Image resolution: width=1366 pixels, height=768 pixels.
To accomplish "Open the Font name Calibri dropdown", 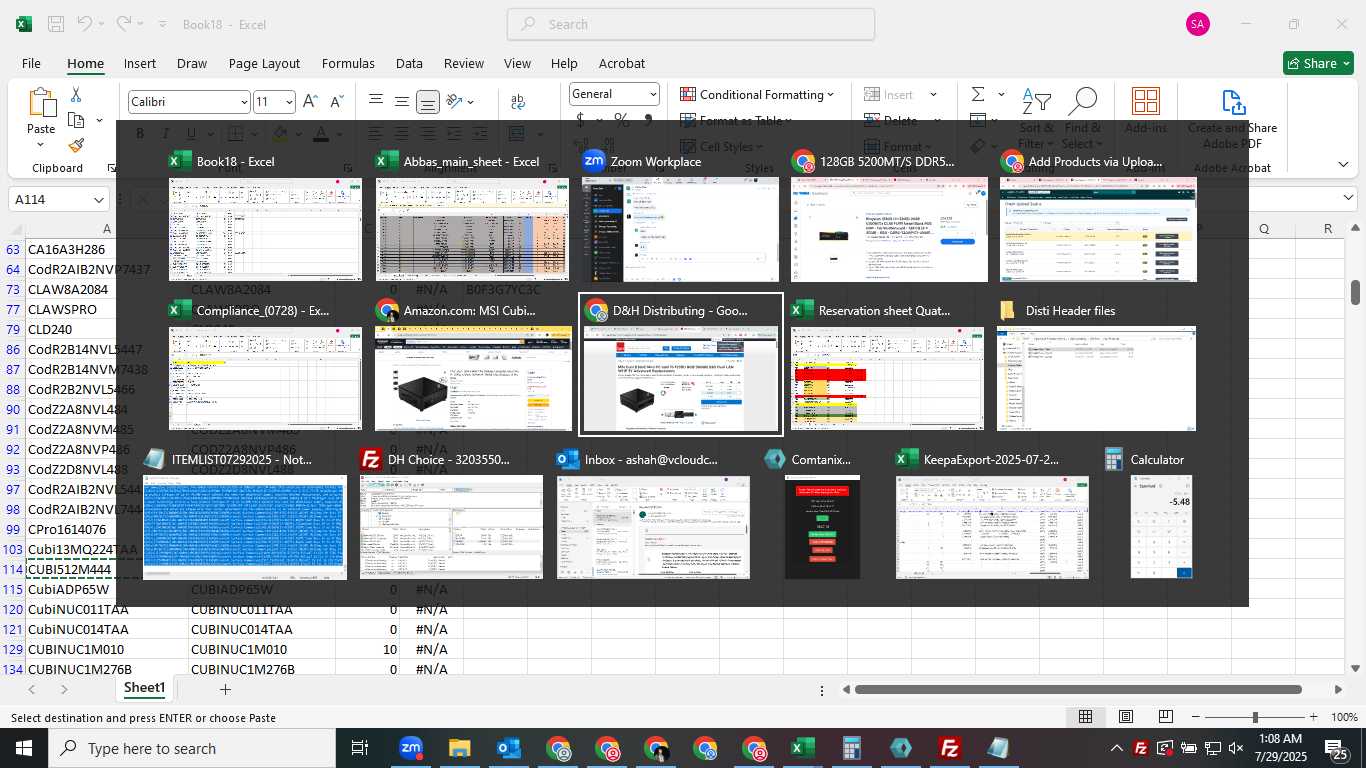I will coord(244,102).
